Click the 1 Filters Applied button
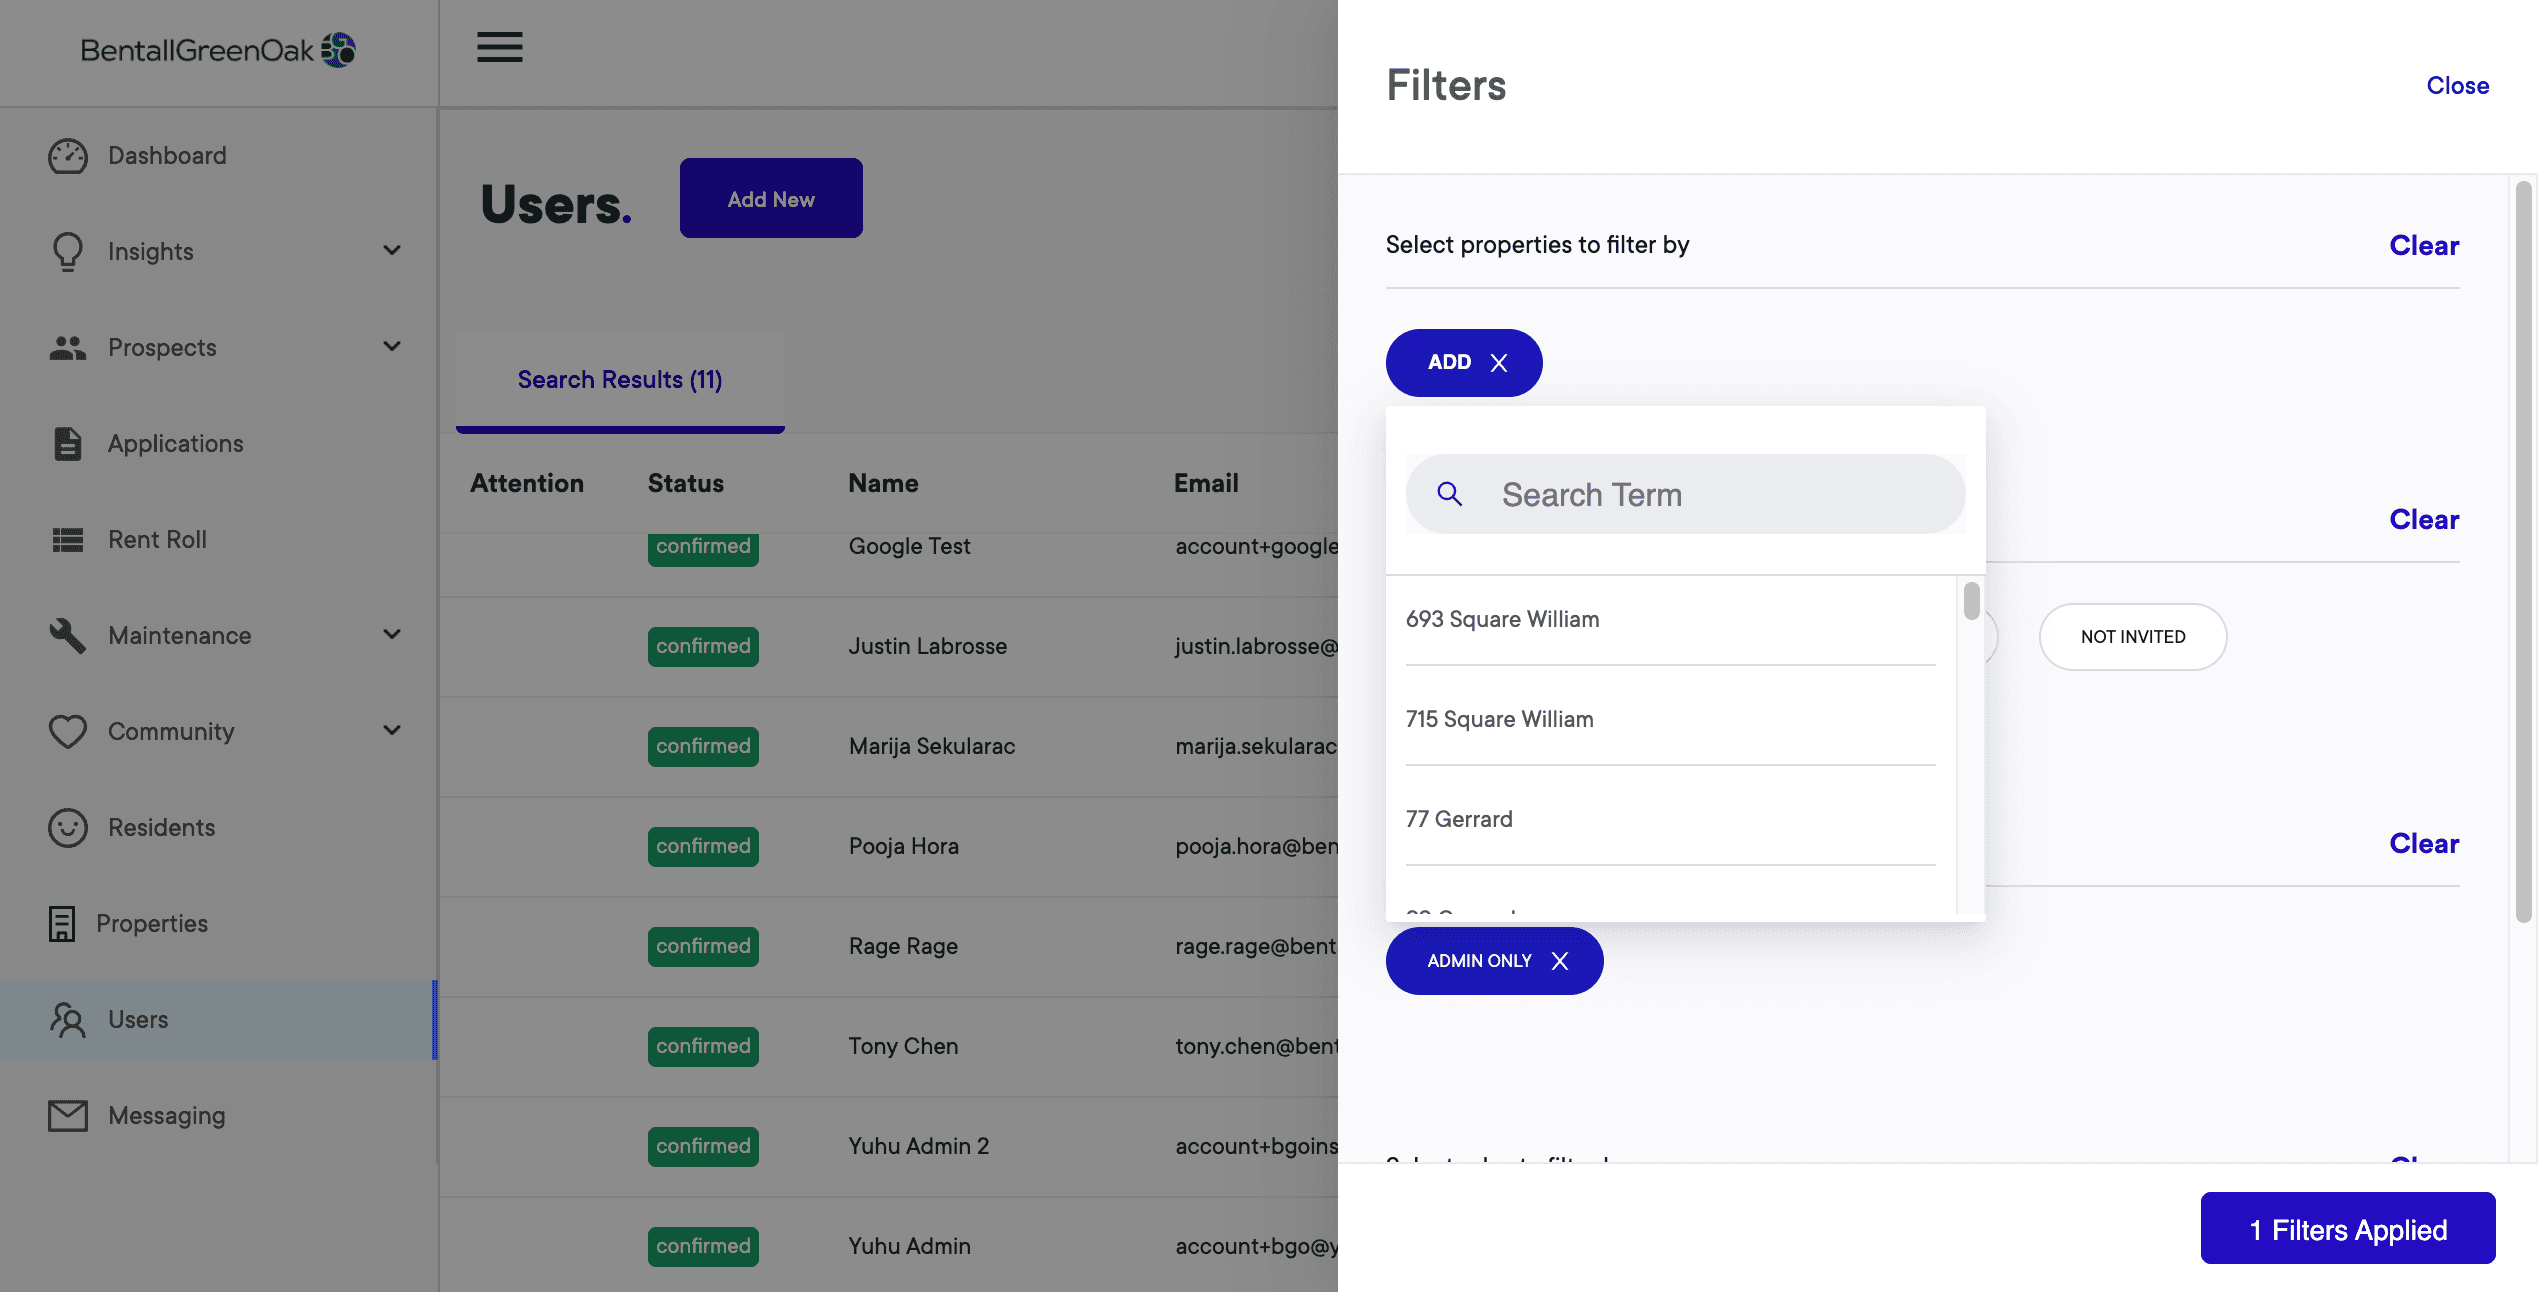The width and height of the screenshot is (2538, 1292). tap(2348, 1229)
